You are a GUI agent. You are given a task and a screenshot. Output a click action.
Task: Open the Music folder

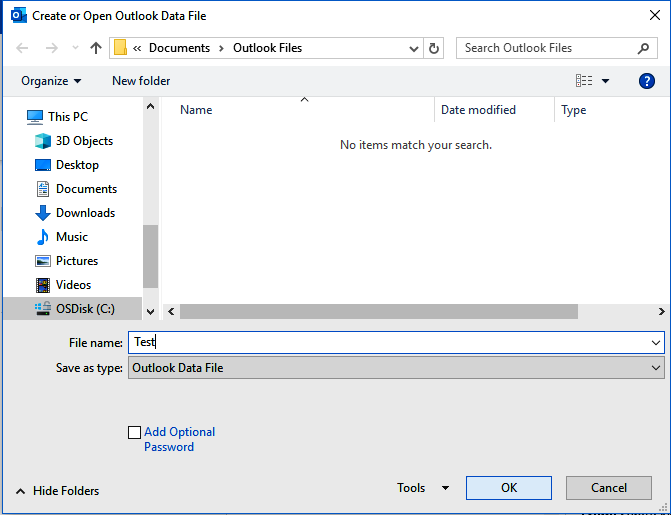pos(62,237)
